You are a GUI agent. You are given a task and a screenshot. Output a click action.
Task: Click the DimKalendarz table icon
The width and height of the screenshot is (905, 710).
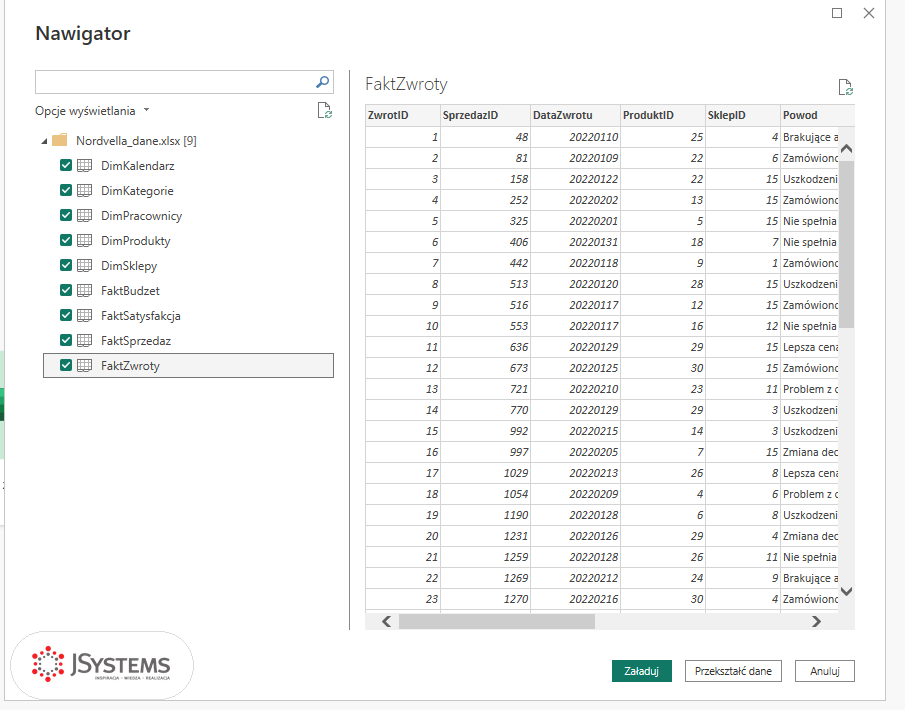84,166
